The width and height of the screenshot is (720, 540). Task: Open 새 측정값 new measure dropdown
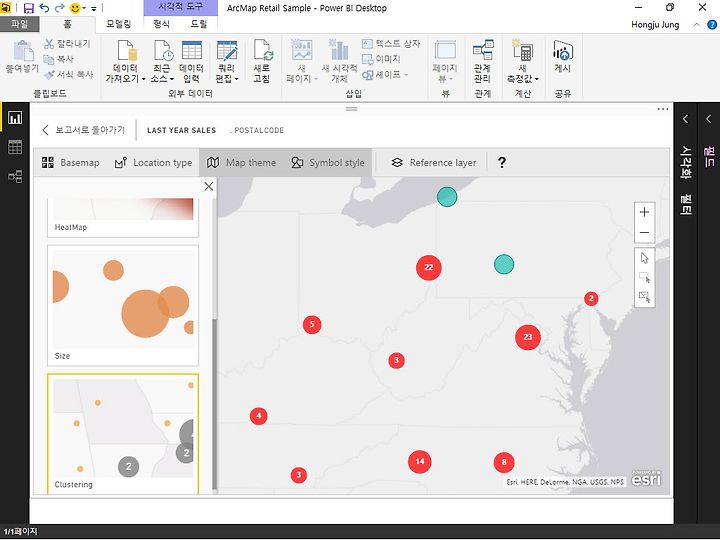tap(523, 61)
